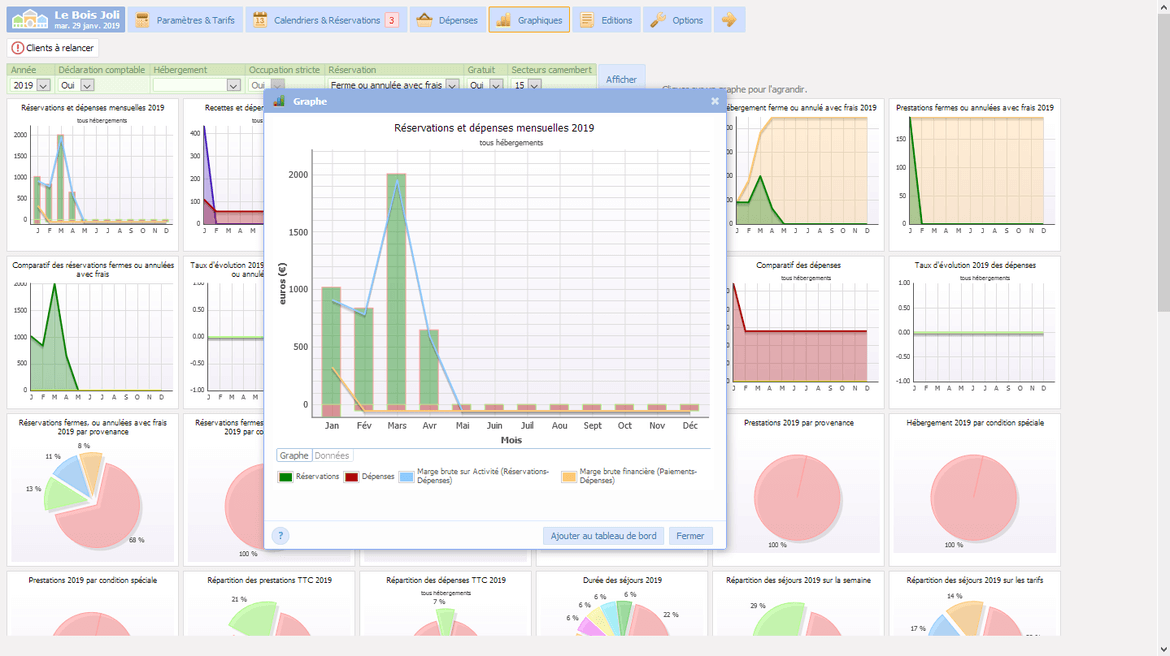Click the Clients à relancer alert icon
Image resolution: width=1170 pixels, height=656 pixels.
[x=19, y=48]
